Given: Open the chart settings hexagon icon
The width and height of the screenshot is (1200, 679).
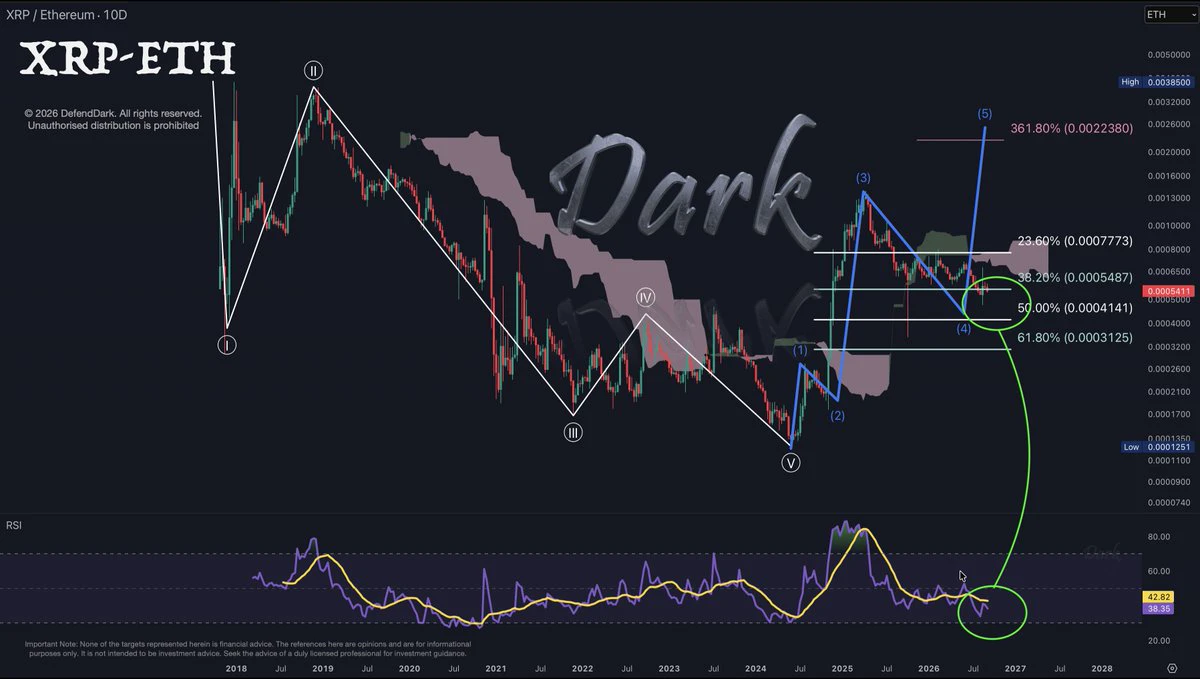Looking at the screenshot, I should click(x=1172, y=666).
